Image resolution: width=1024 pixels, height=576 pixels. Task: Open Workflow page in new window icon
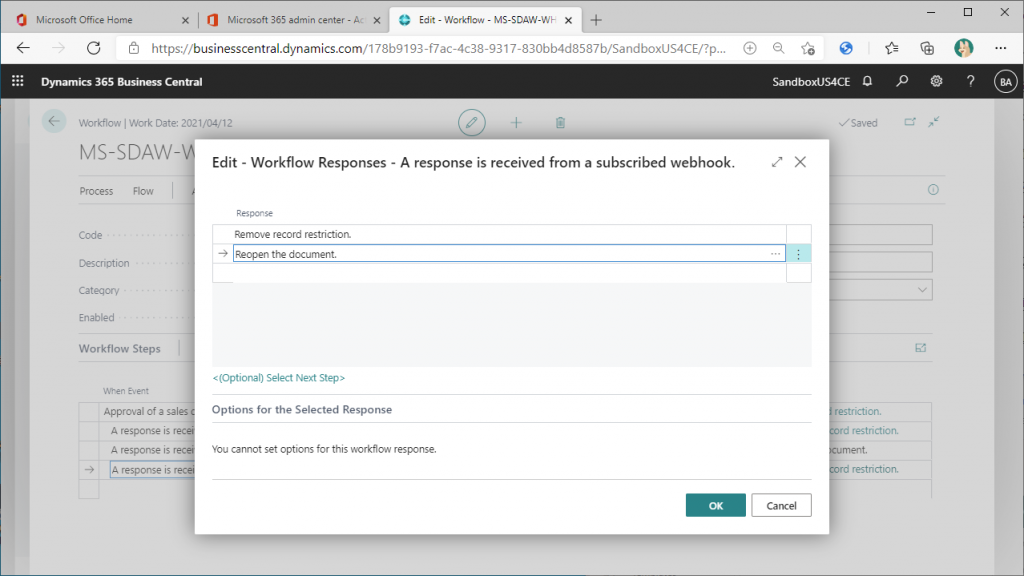pos(910,122)
